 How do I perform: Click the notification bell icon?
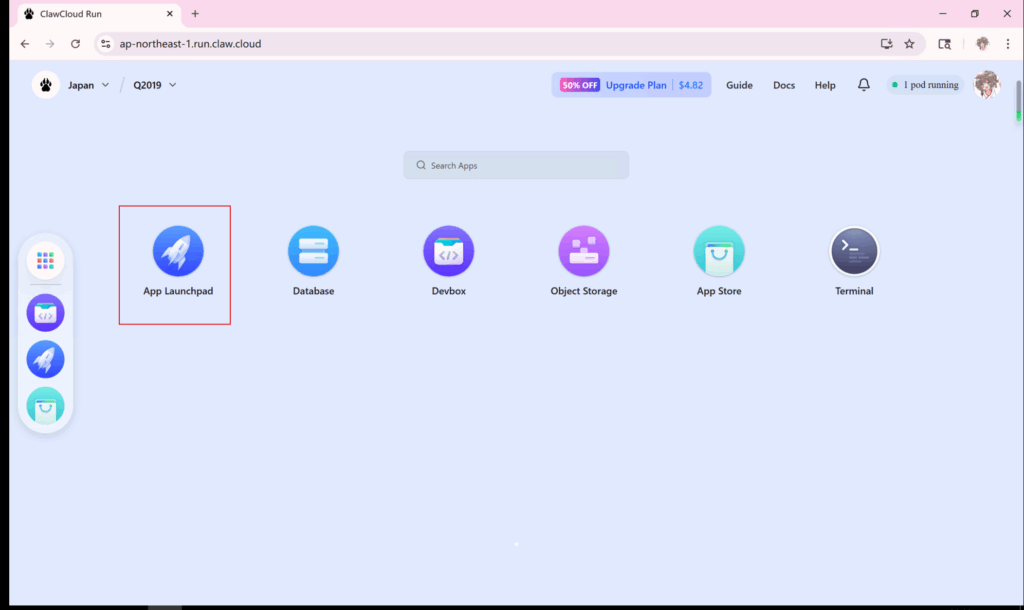[x=864, y=85]
